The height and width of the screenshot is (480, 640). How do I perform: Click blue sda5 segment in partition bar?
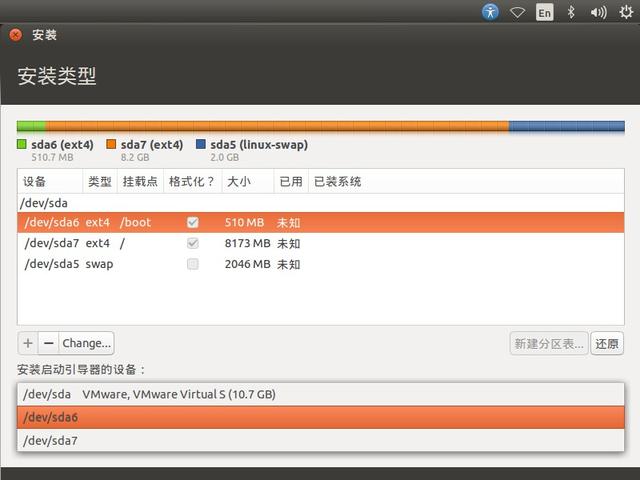[x=567, y=126]
